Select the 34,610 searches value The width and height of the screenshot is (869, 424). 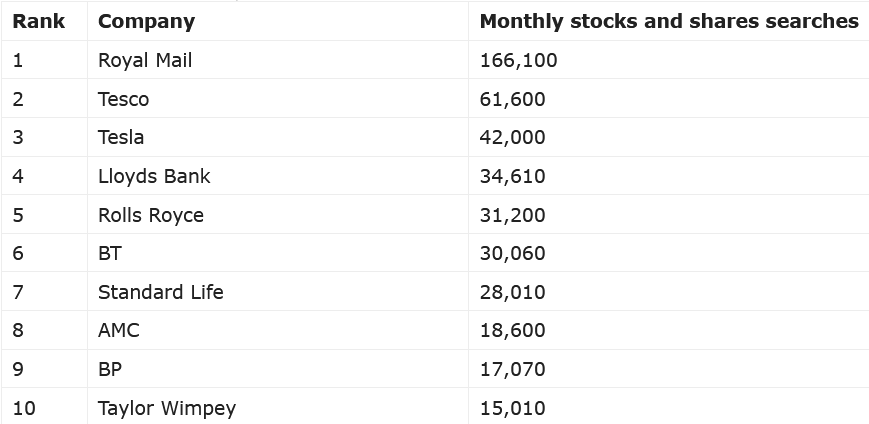pyautogui.click(x=512, y=176)
